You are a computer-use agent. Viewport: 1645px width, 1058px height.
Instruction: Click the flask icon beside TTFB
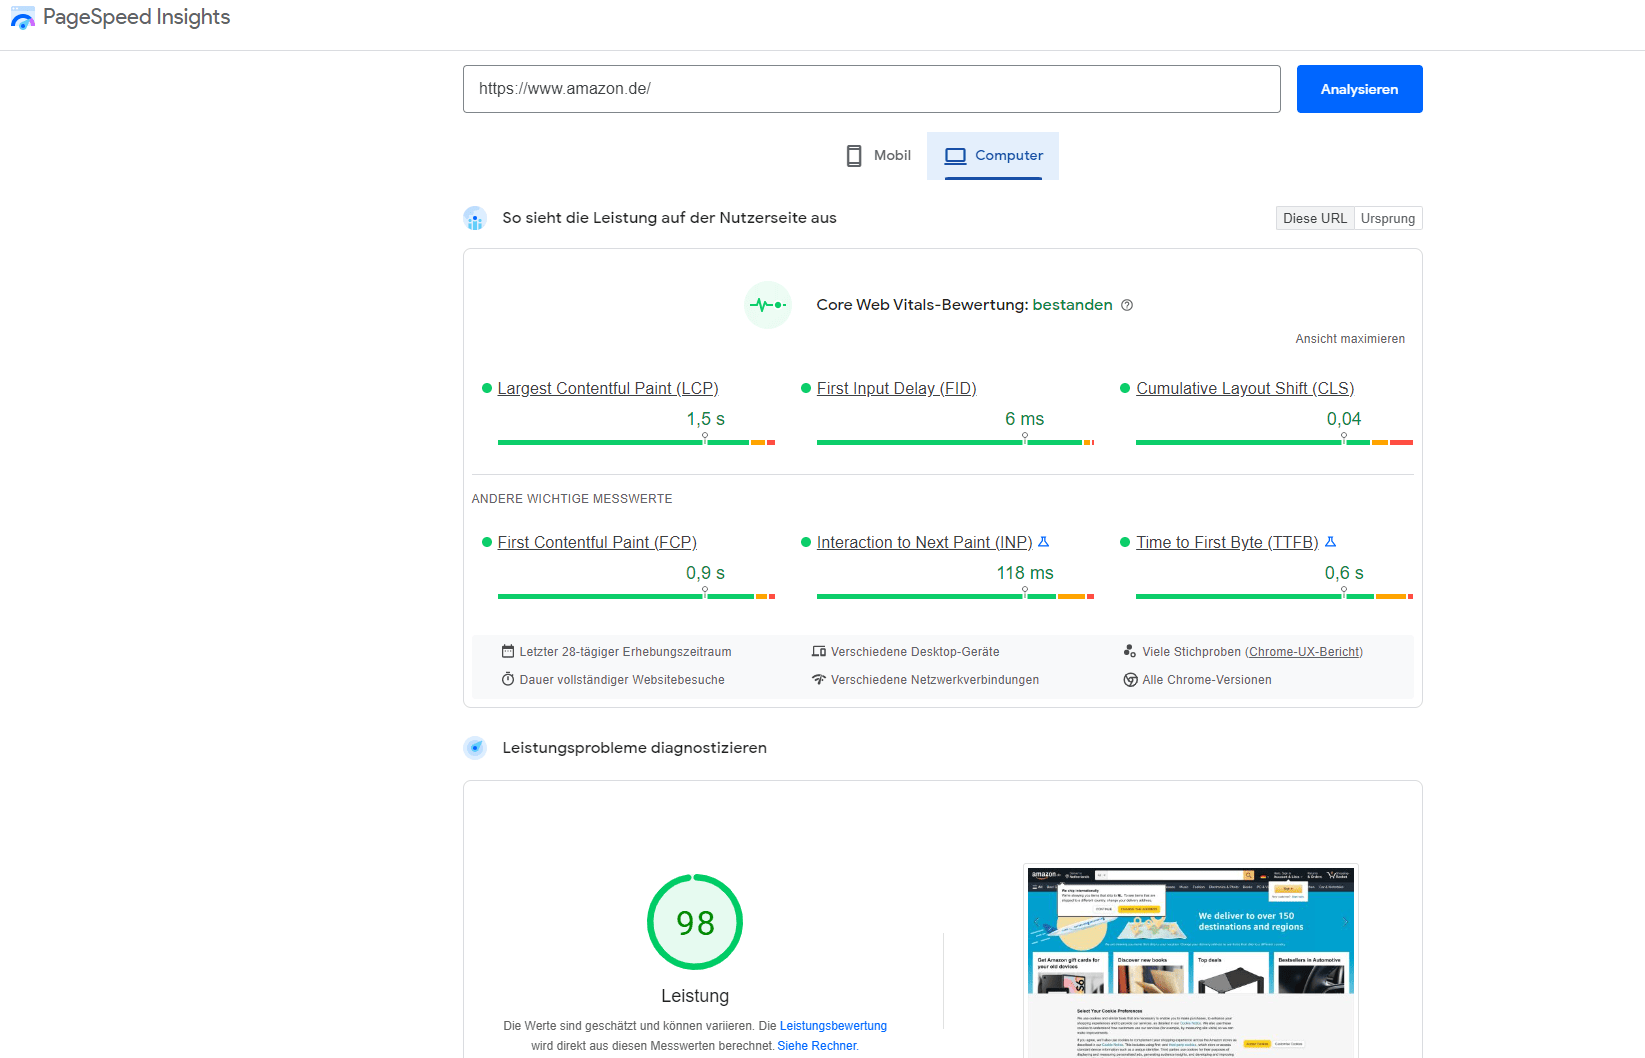(1330, 542)
